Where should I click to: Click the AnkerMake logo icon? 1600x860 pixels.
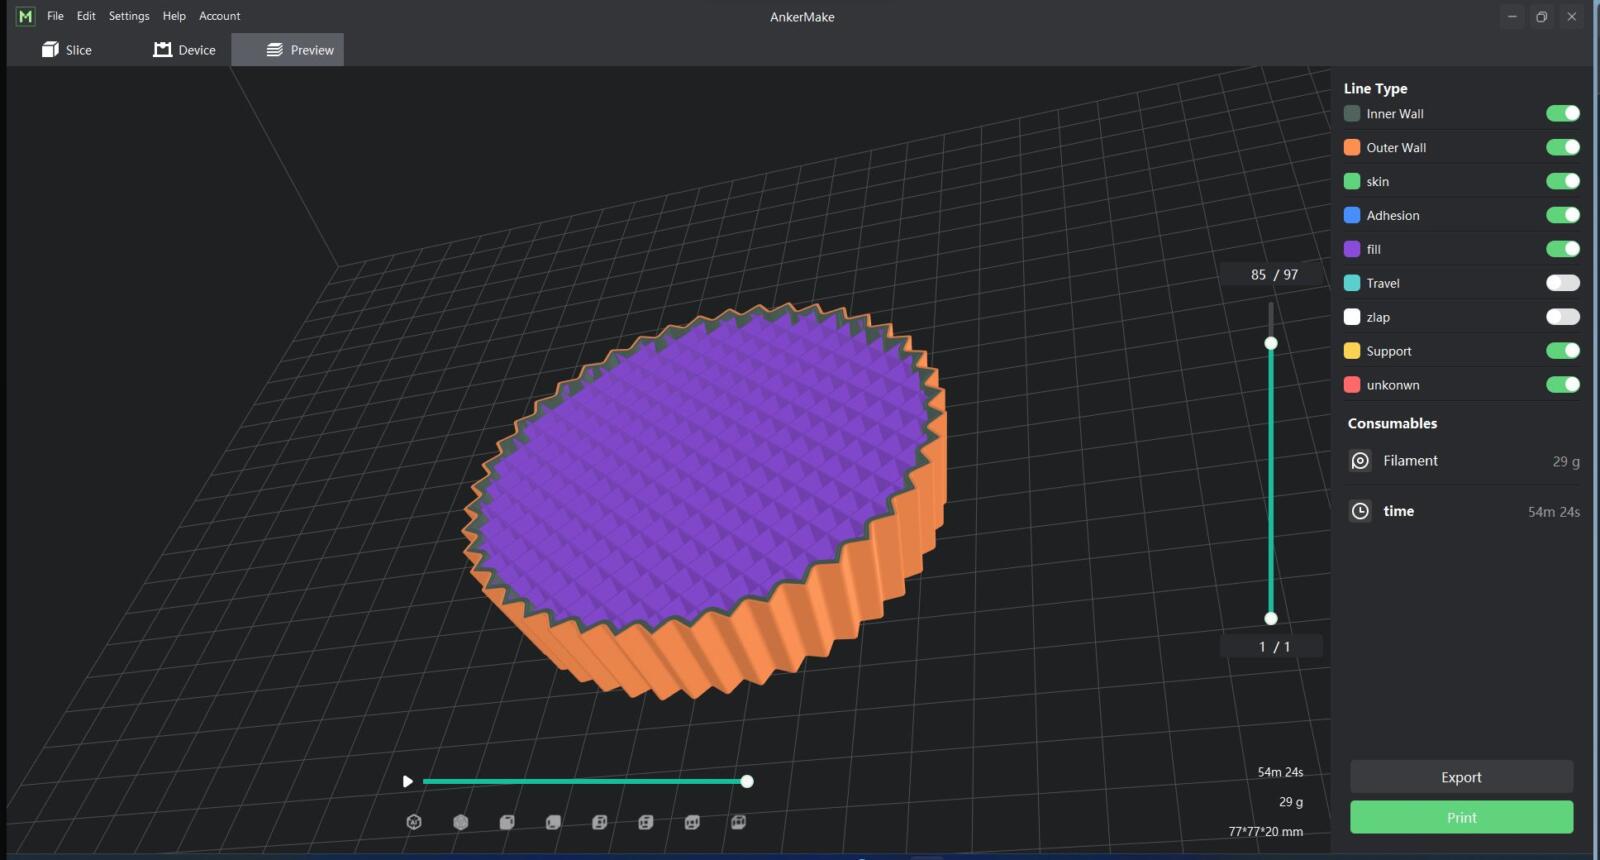point(25,16)
